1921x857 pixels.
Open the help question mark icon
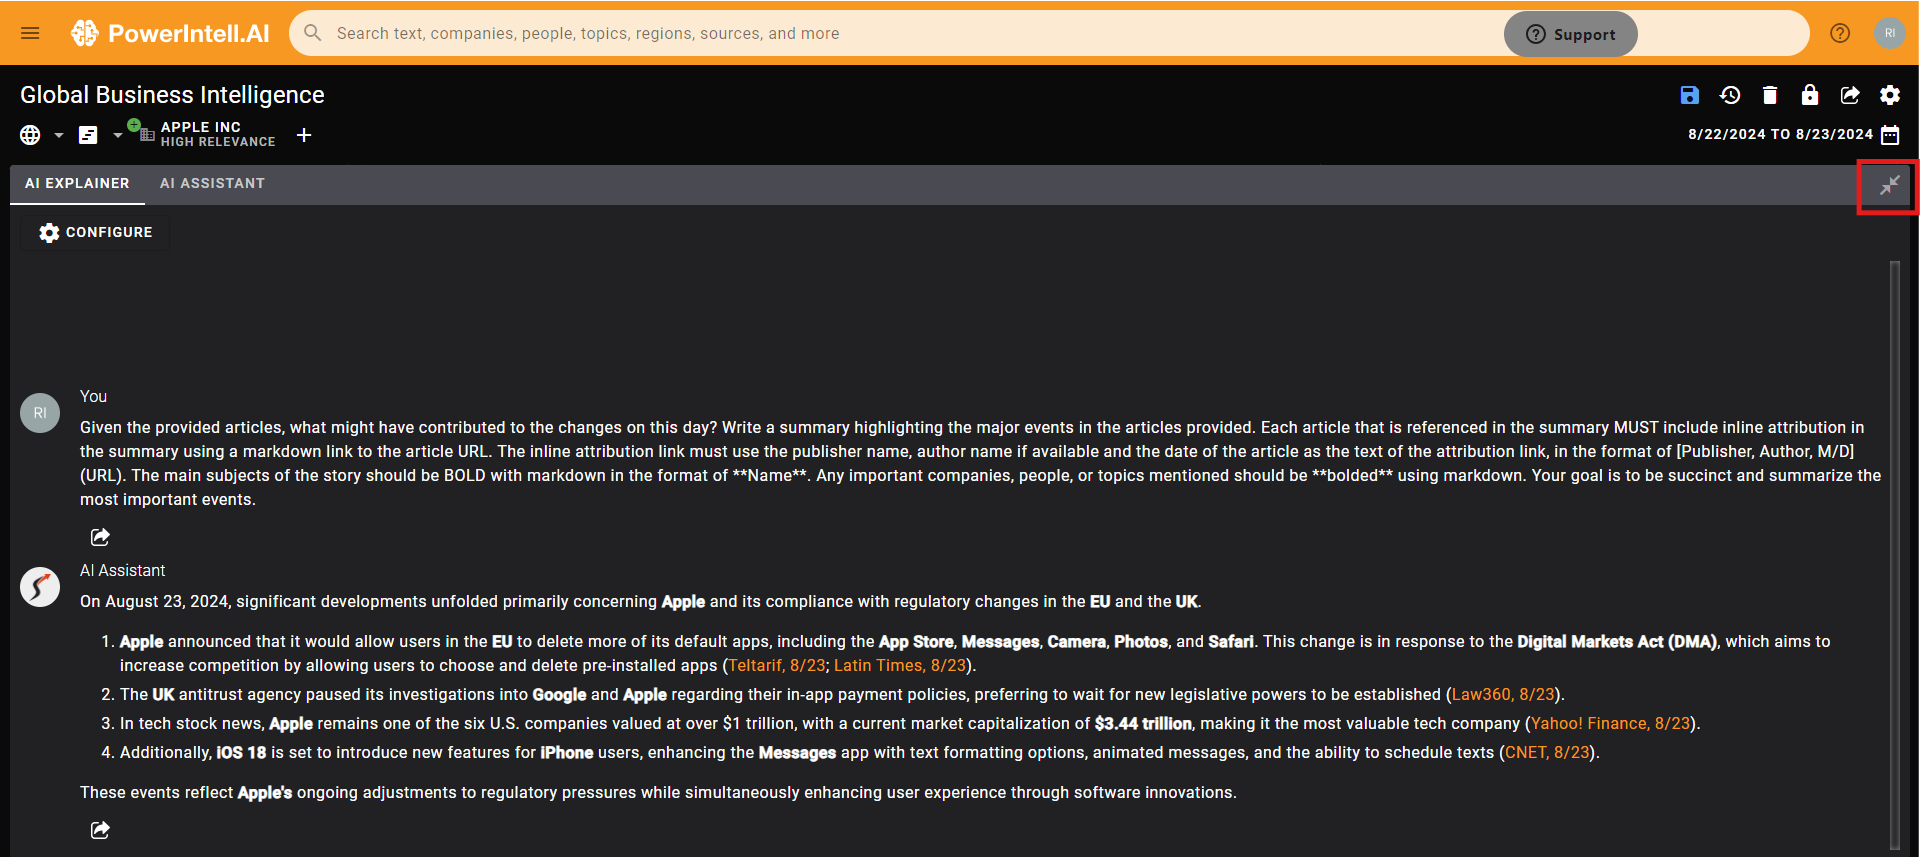(1840, 33)
